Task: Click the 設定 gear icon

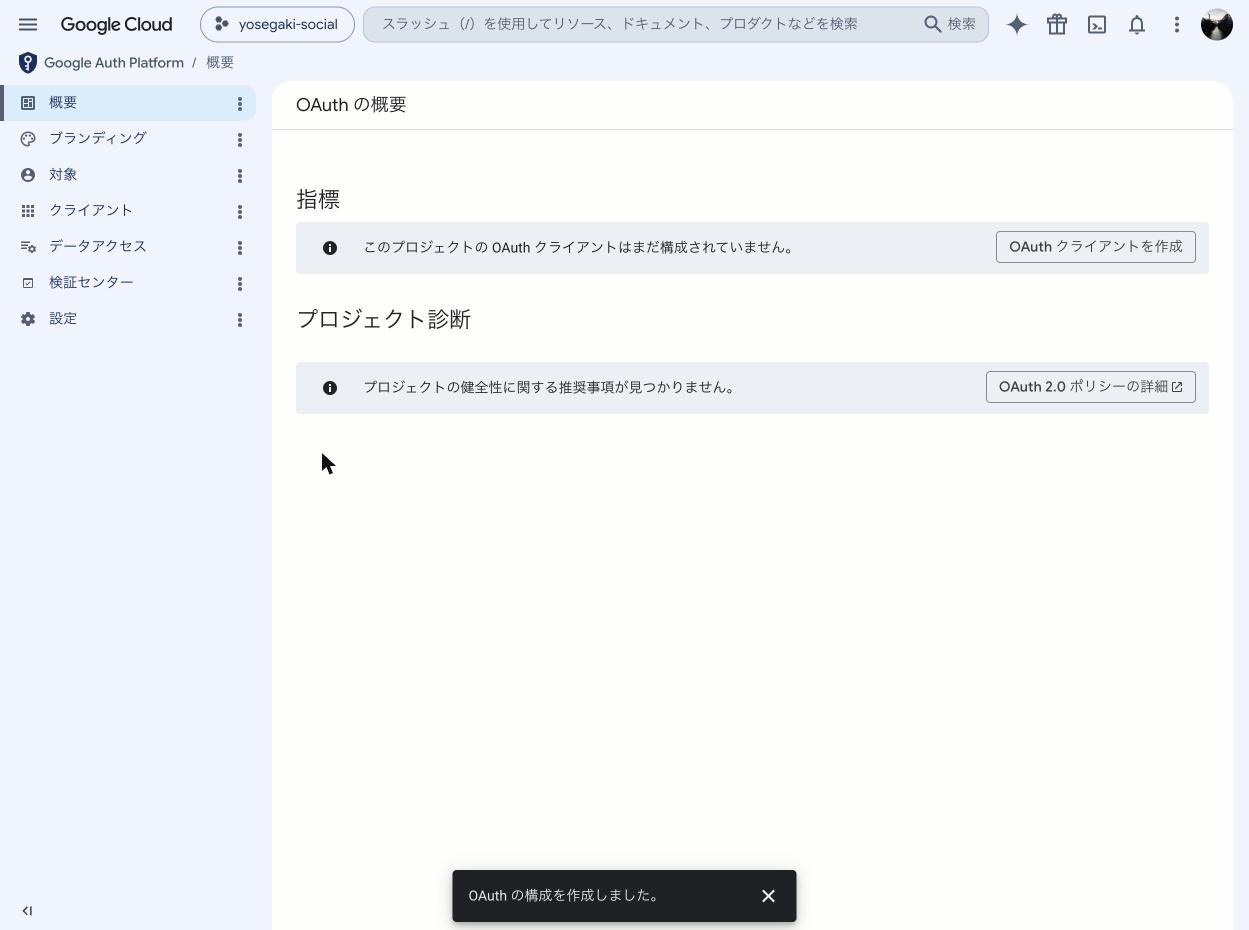Action: click(x=28, y=319)
